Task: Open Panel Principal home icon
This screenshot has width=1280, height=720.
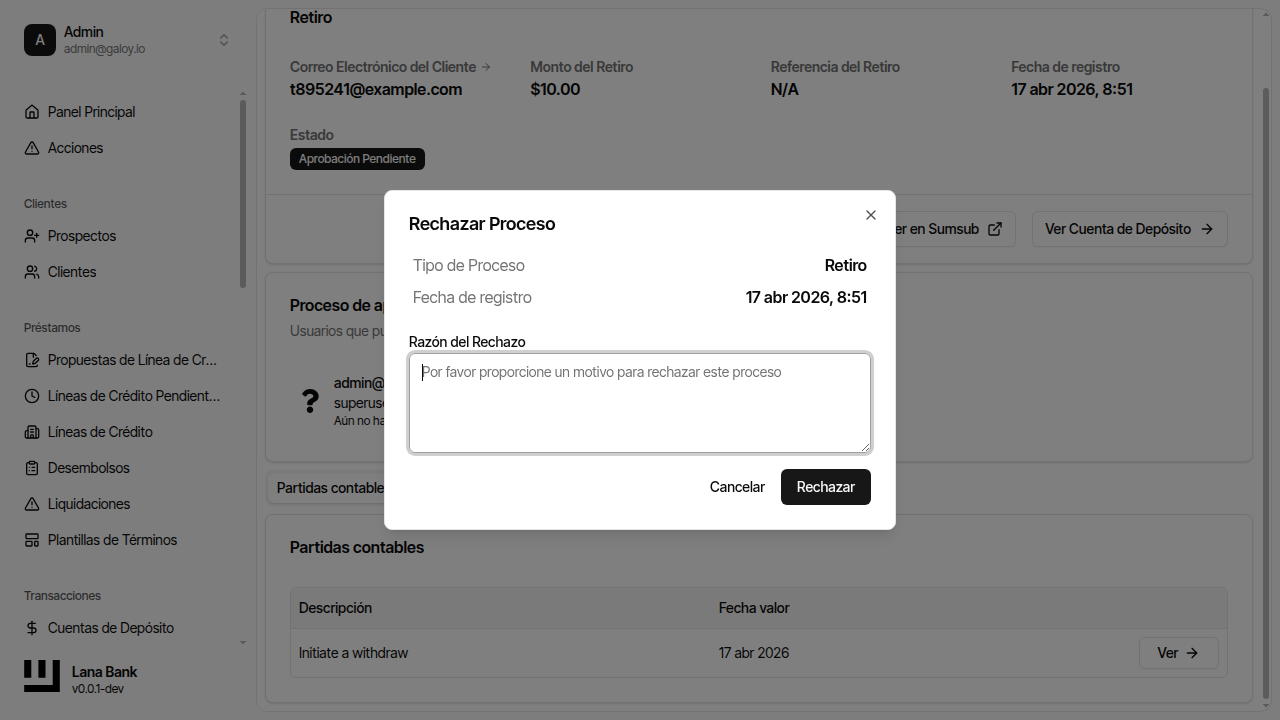Action: point(32,112)
